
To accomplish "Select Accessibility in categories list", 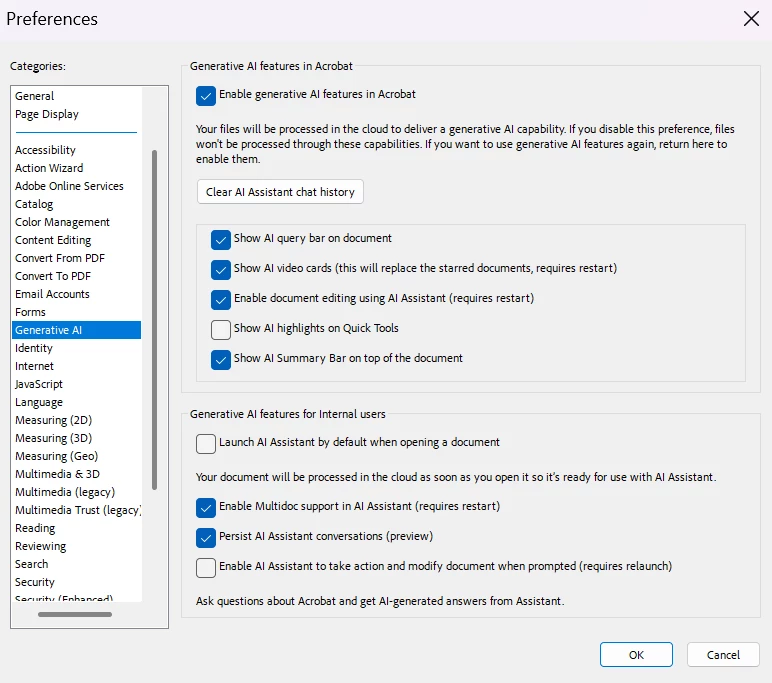I will click(x=76, y=150).
